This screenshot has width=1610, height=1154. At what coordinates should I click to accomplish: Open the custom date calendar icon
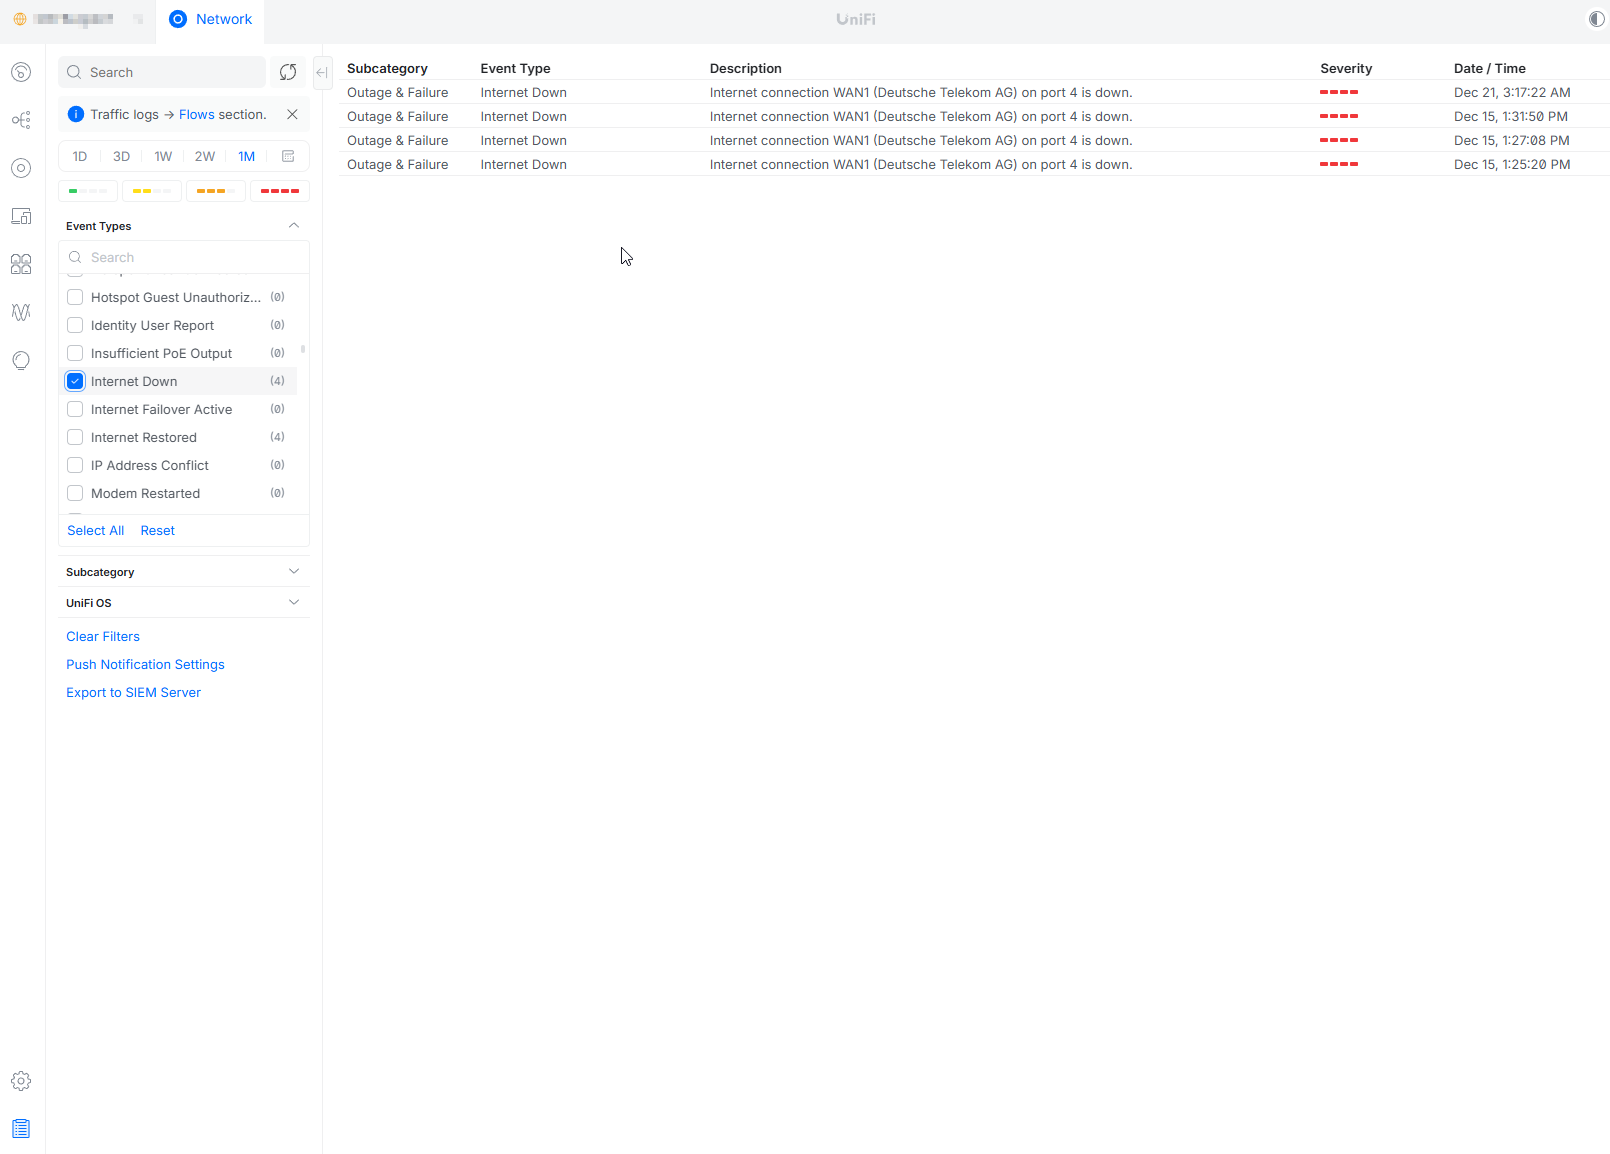click(x=288, y=156)
